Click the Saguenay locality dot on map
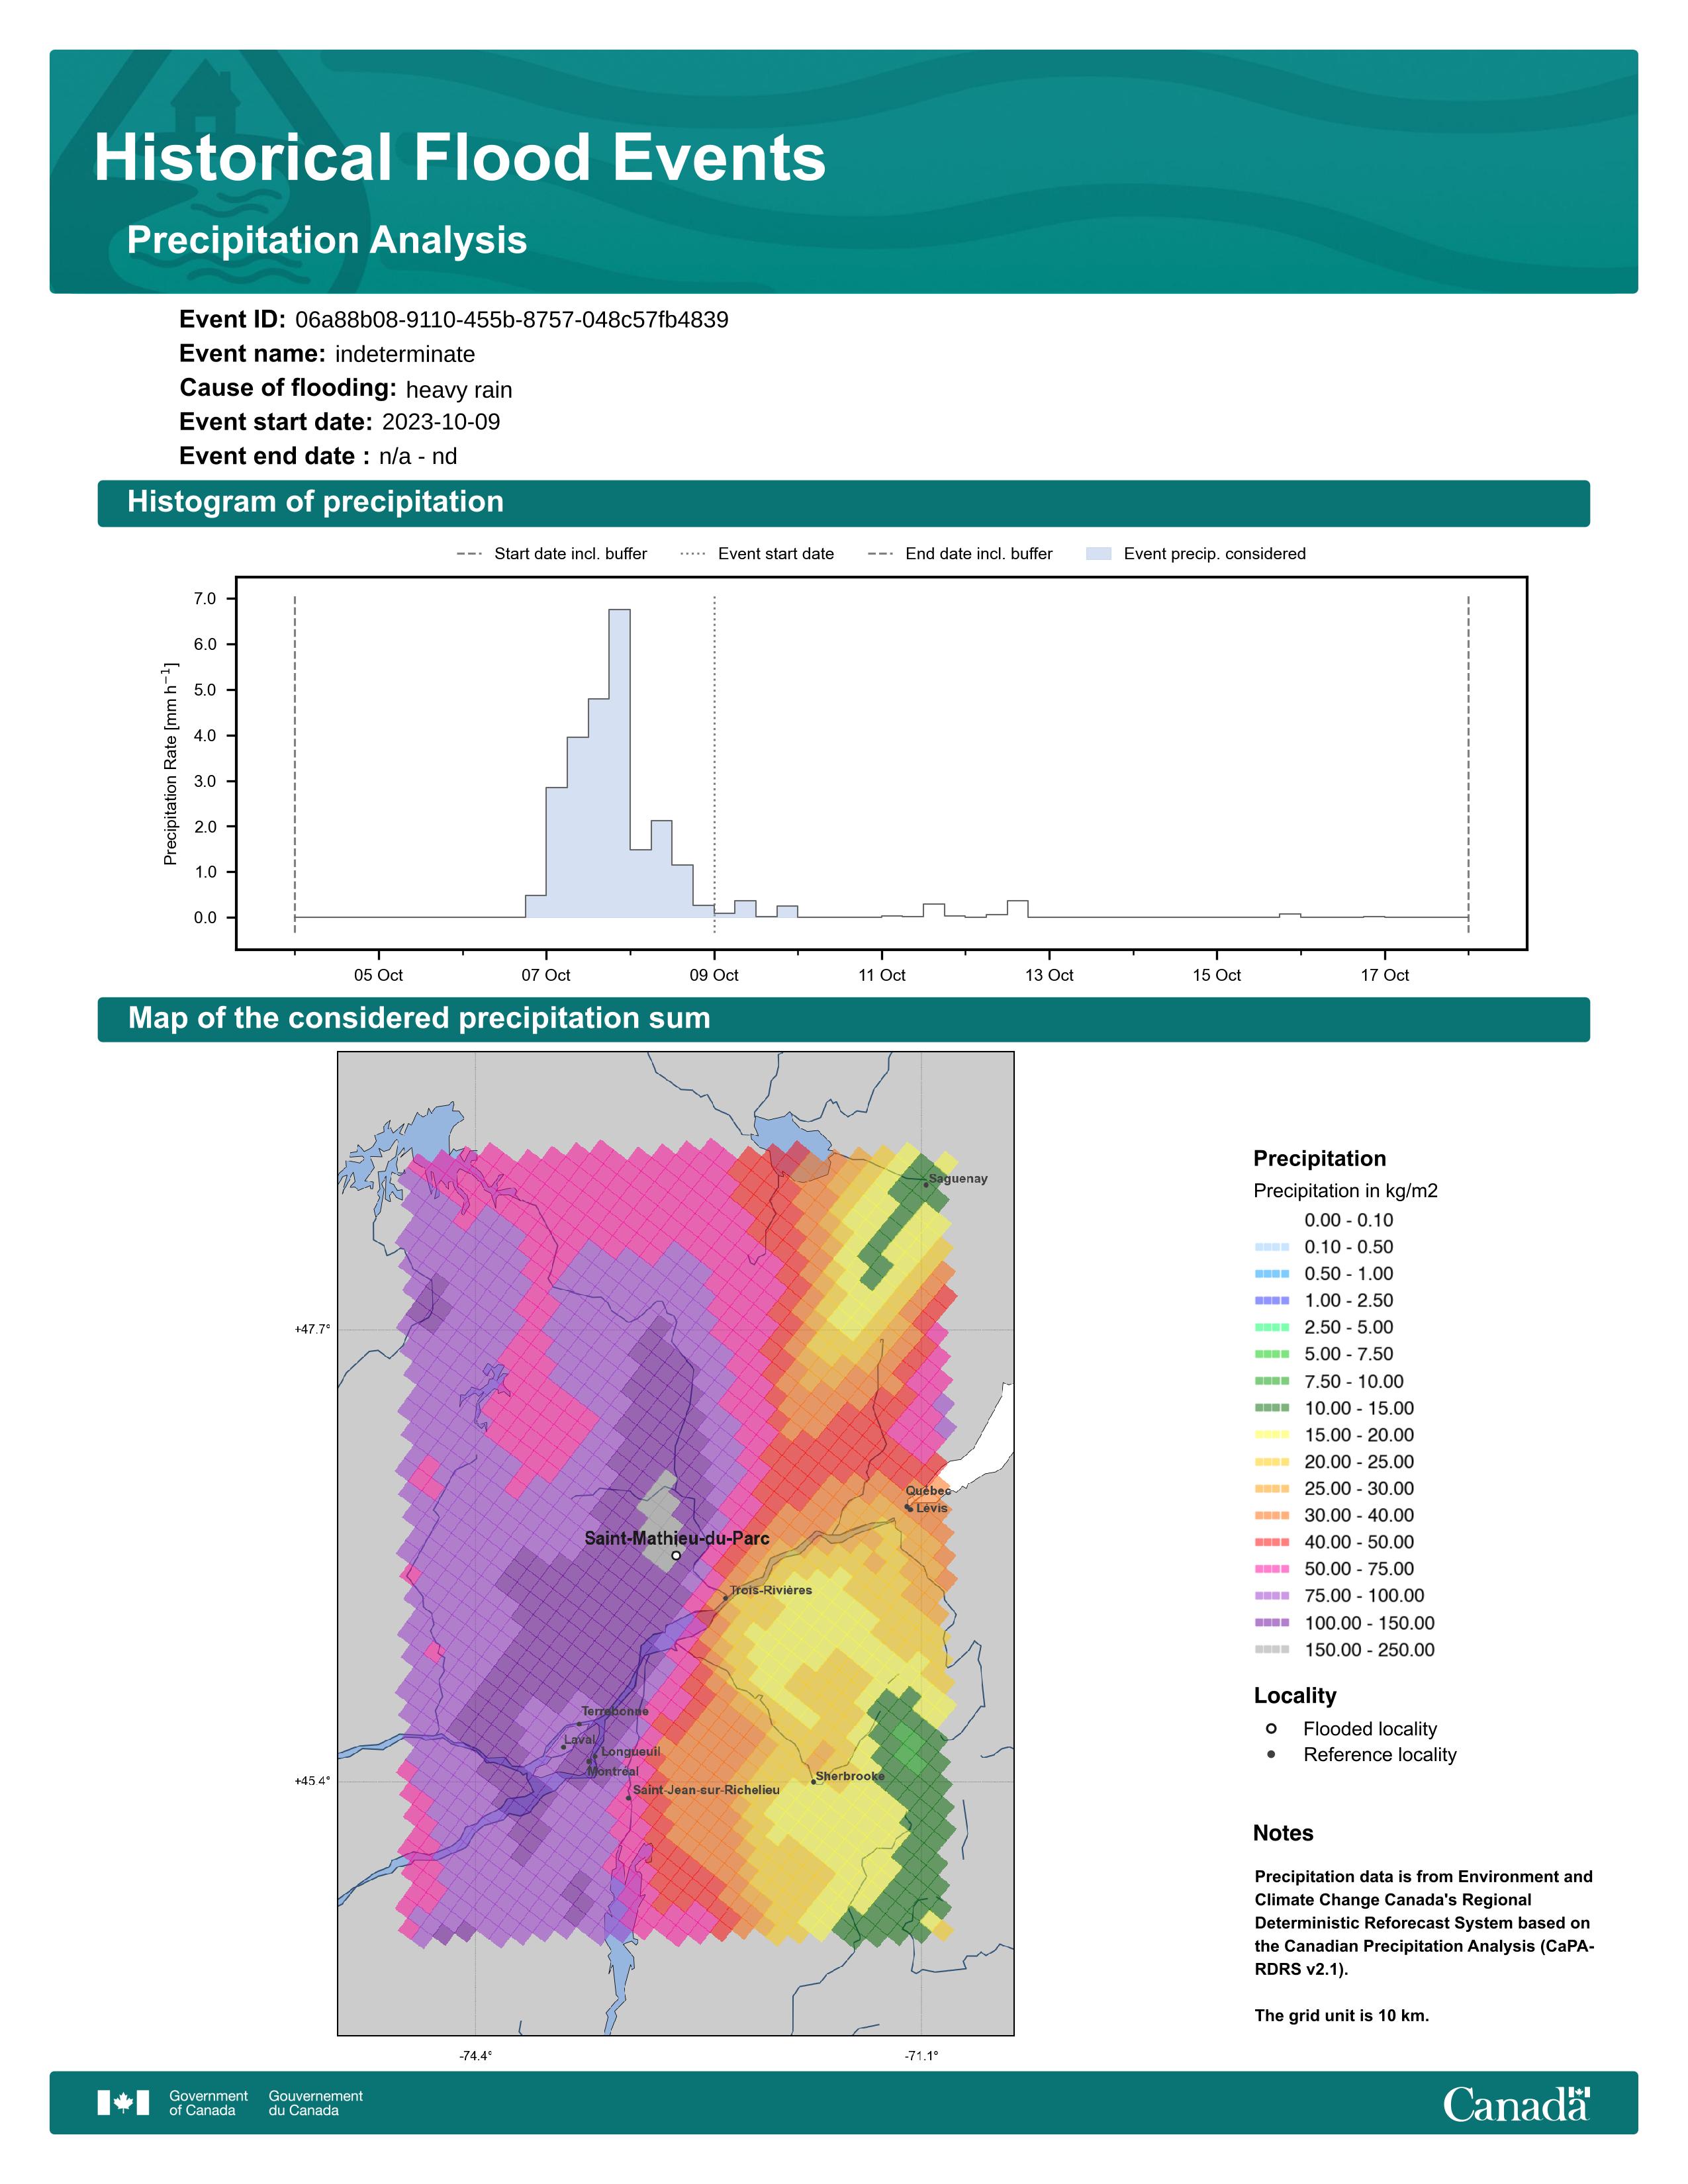Image resolution: width=1688 pixels, height=2184 pixels. tap(925, 1184)
